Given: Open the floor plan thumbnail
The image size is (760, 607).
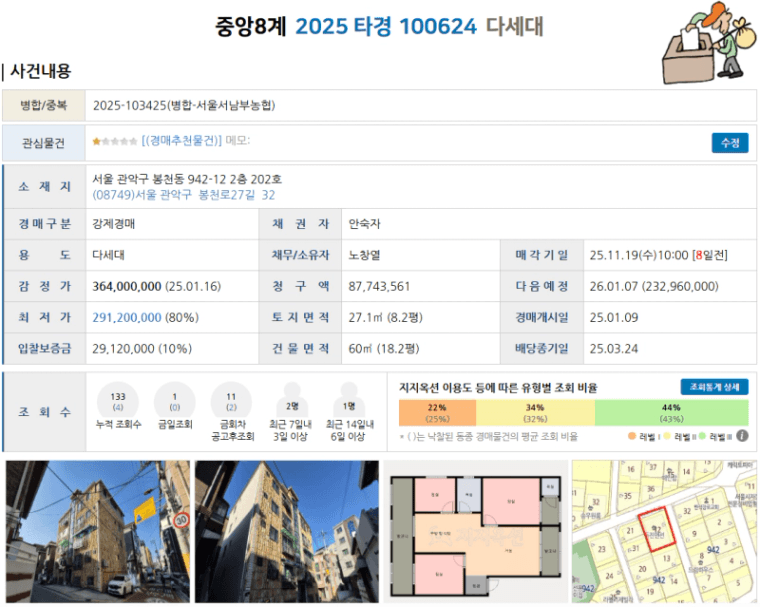Looking at the screenshot, I should (x=475, y=531).
